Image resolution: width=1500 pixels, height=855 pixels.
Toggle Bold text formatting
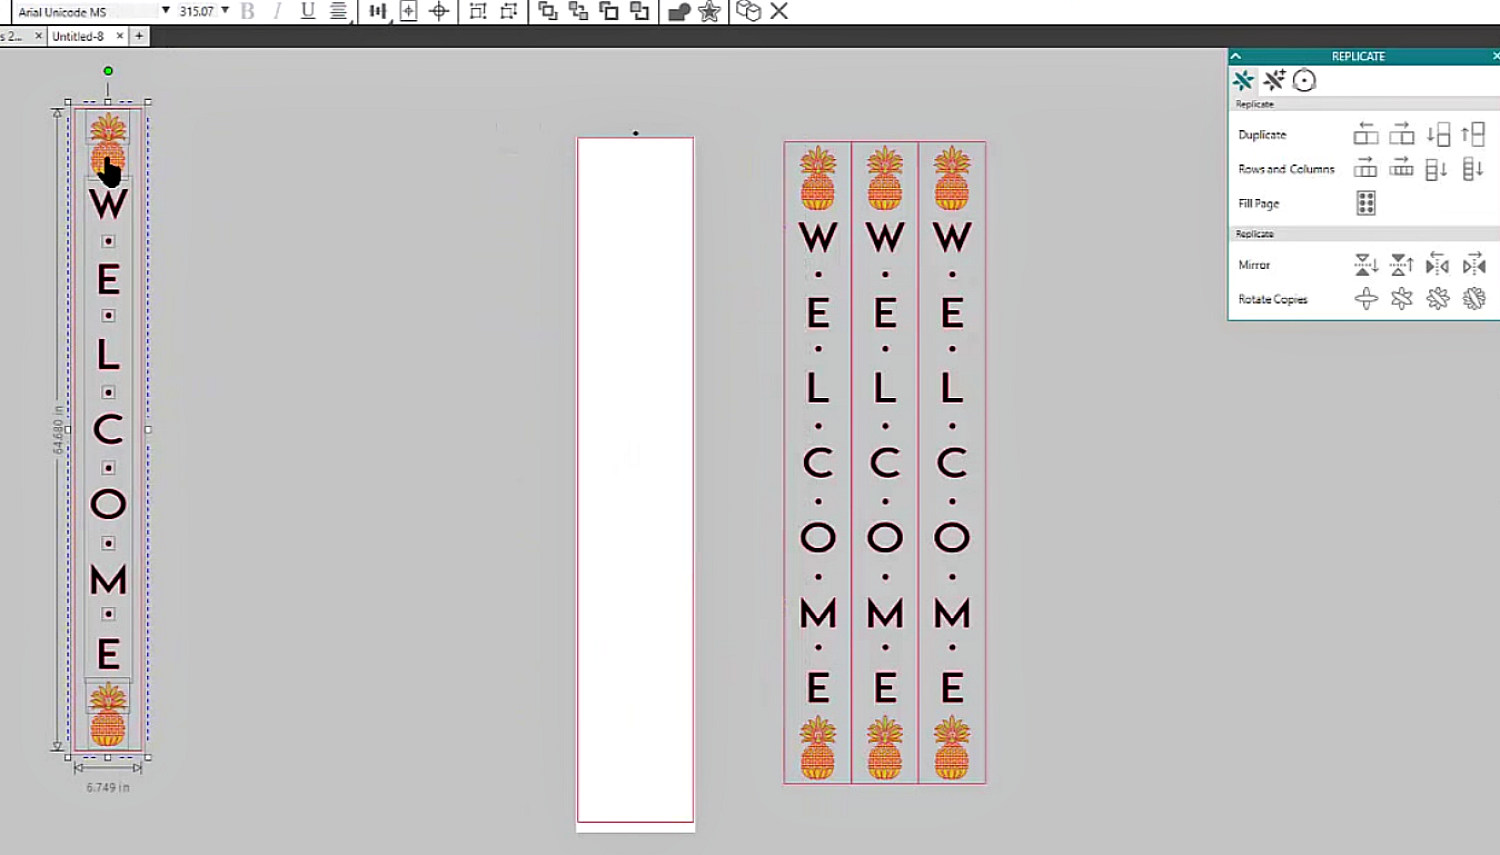(x=248, y=11)
